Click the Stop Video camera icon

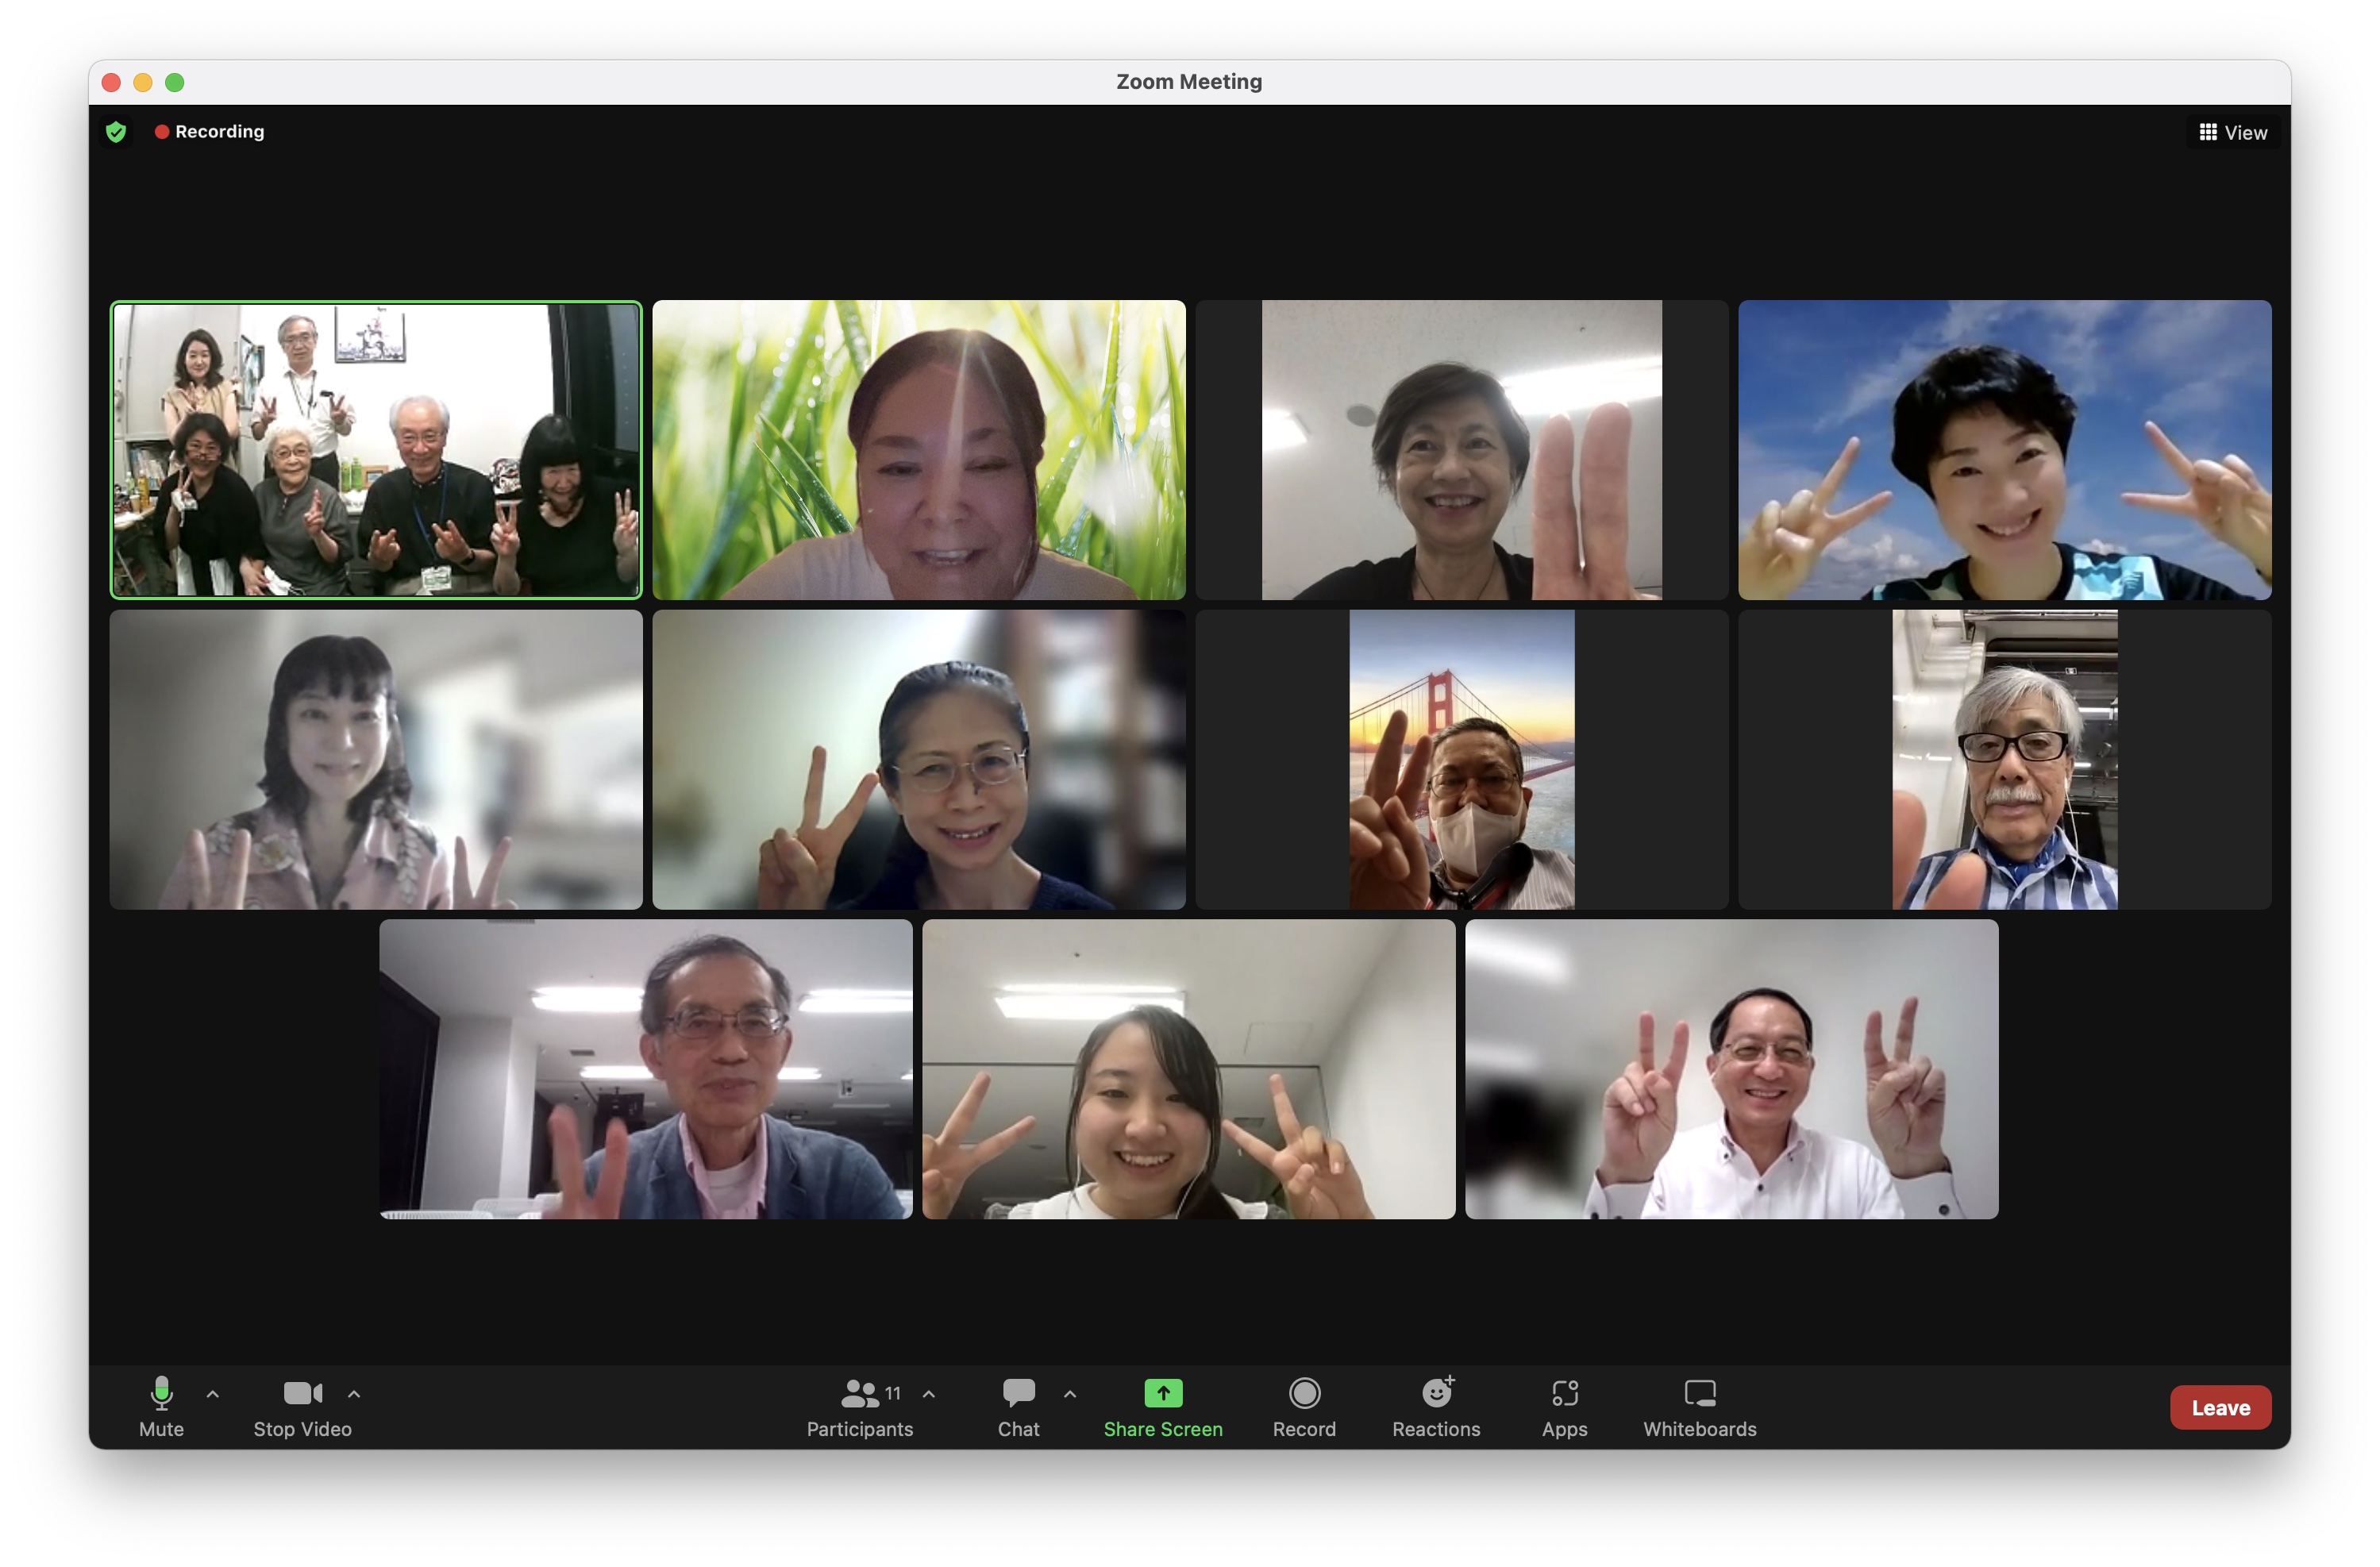[303, 1393]
